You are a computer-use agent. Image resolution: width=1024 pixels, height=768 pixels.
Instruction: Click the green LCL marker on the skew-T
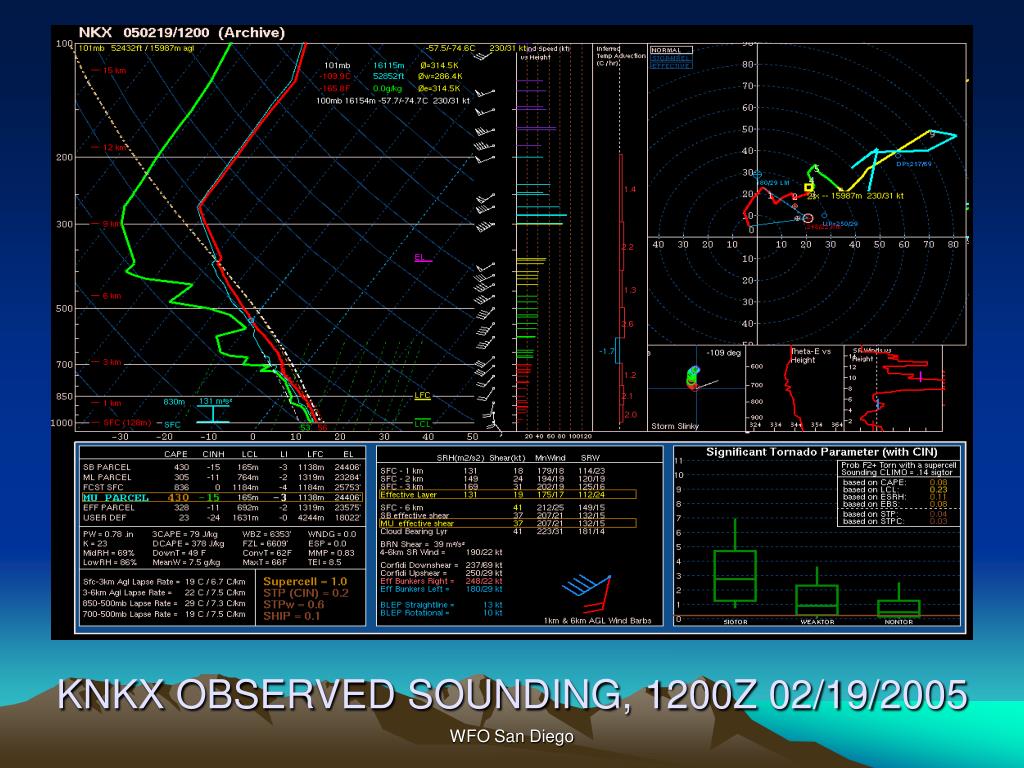pyautogui.click(x=423, y=423)
